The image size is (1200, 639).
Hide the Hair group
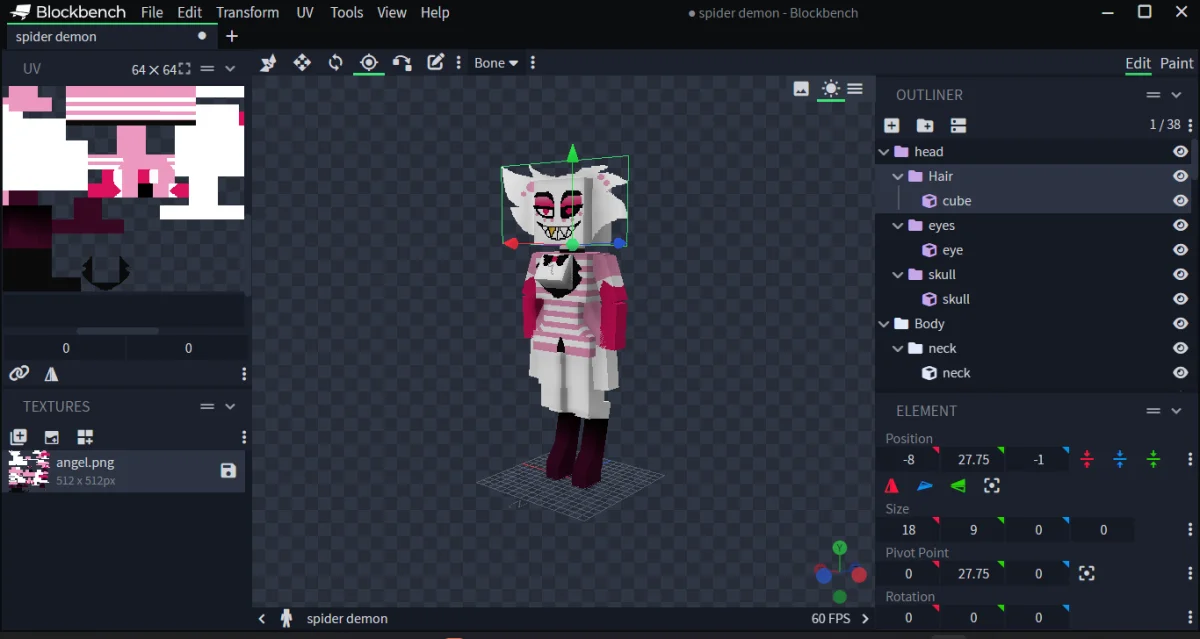[1180, 176]
